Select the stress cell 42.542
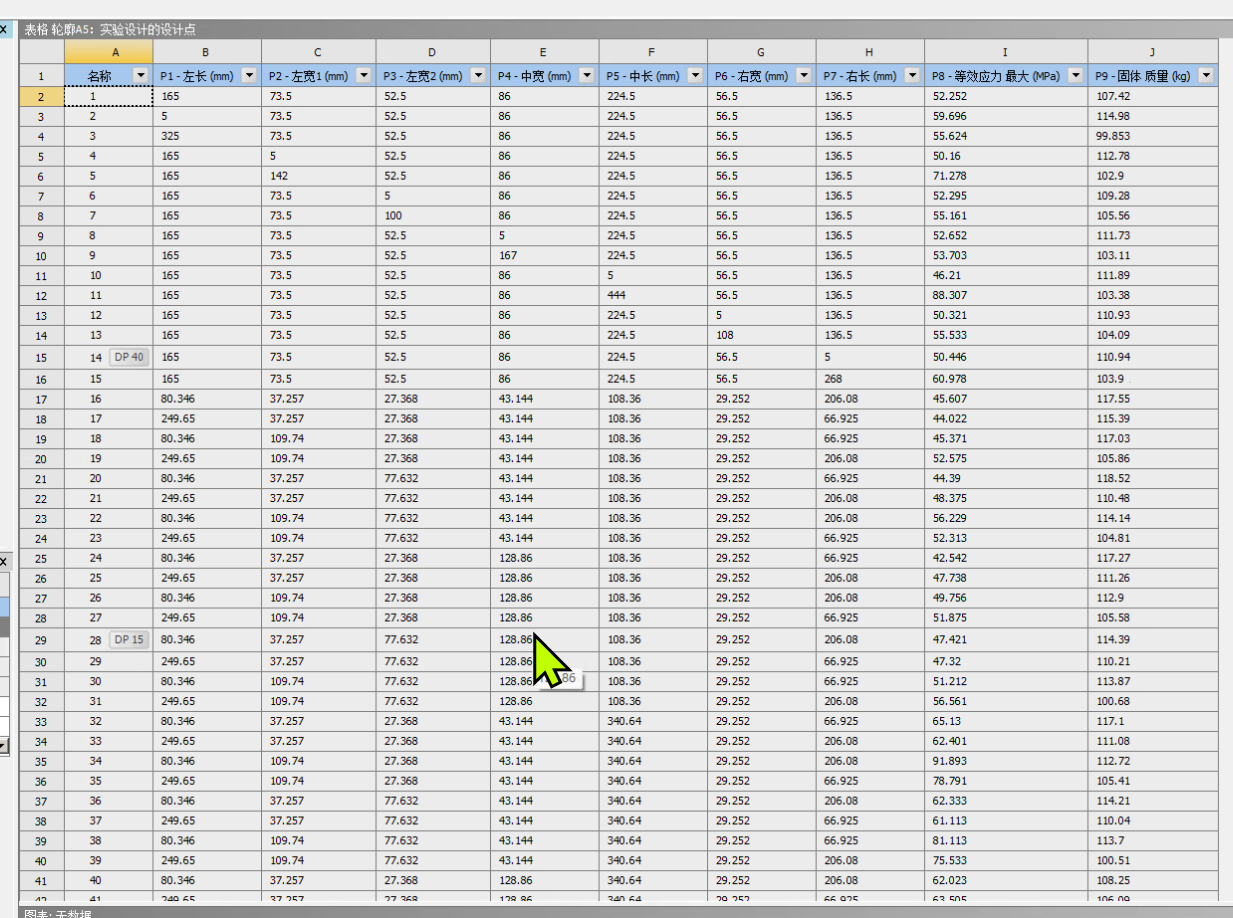The width and height of the screenshot is (1233, 918). tap(1006, 558)
